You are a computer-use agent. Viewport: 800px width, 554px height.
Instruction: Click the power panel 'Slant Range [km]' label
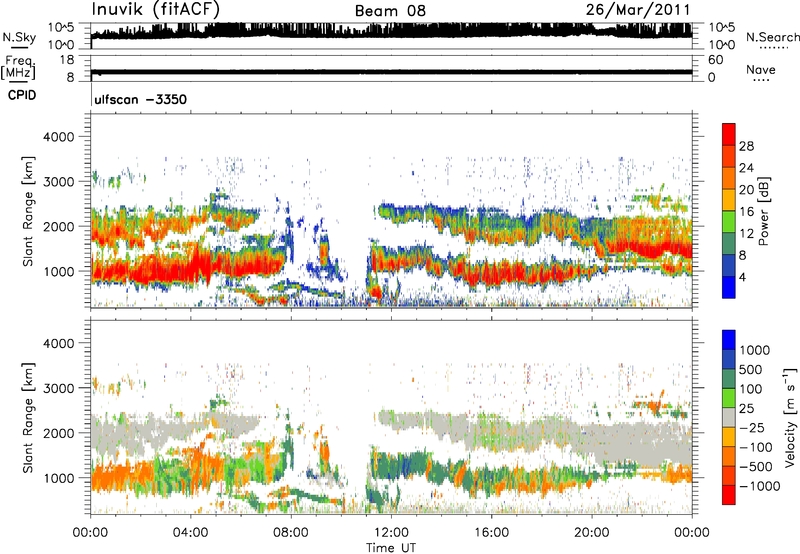tap(28, 211)
